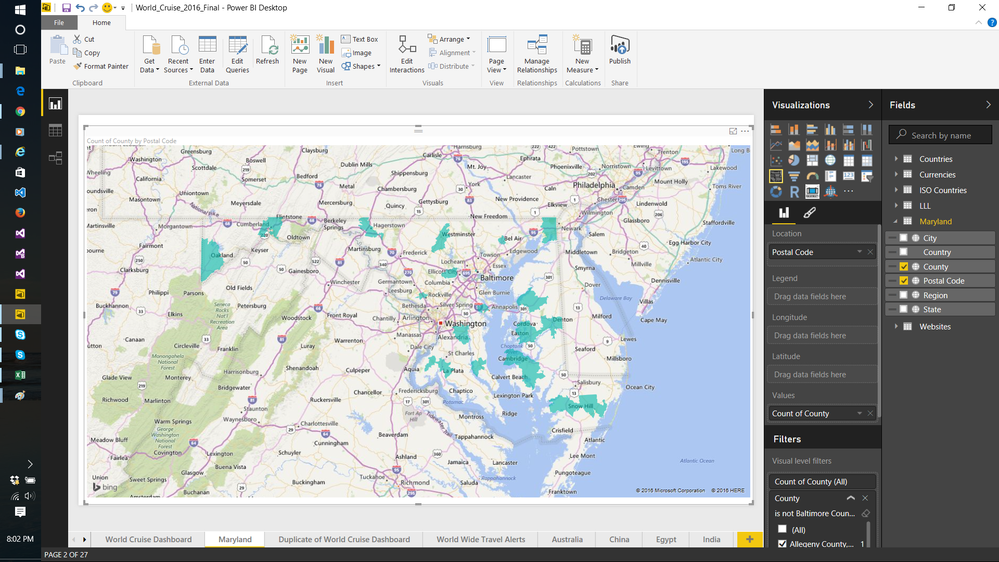Uncheck the Postal Code field checkbox

(903, 280)
